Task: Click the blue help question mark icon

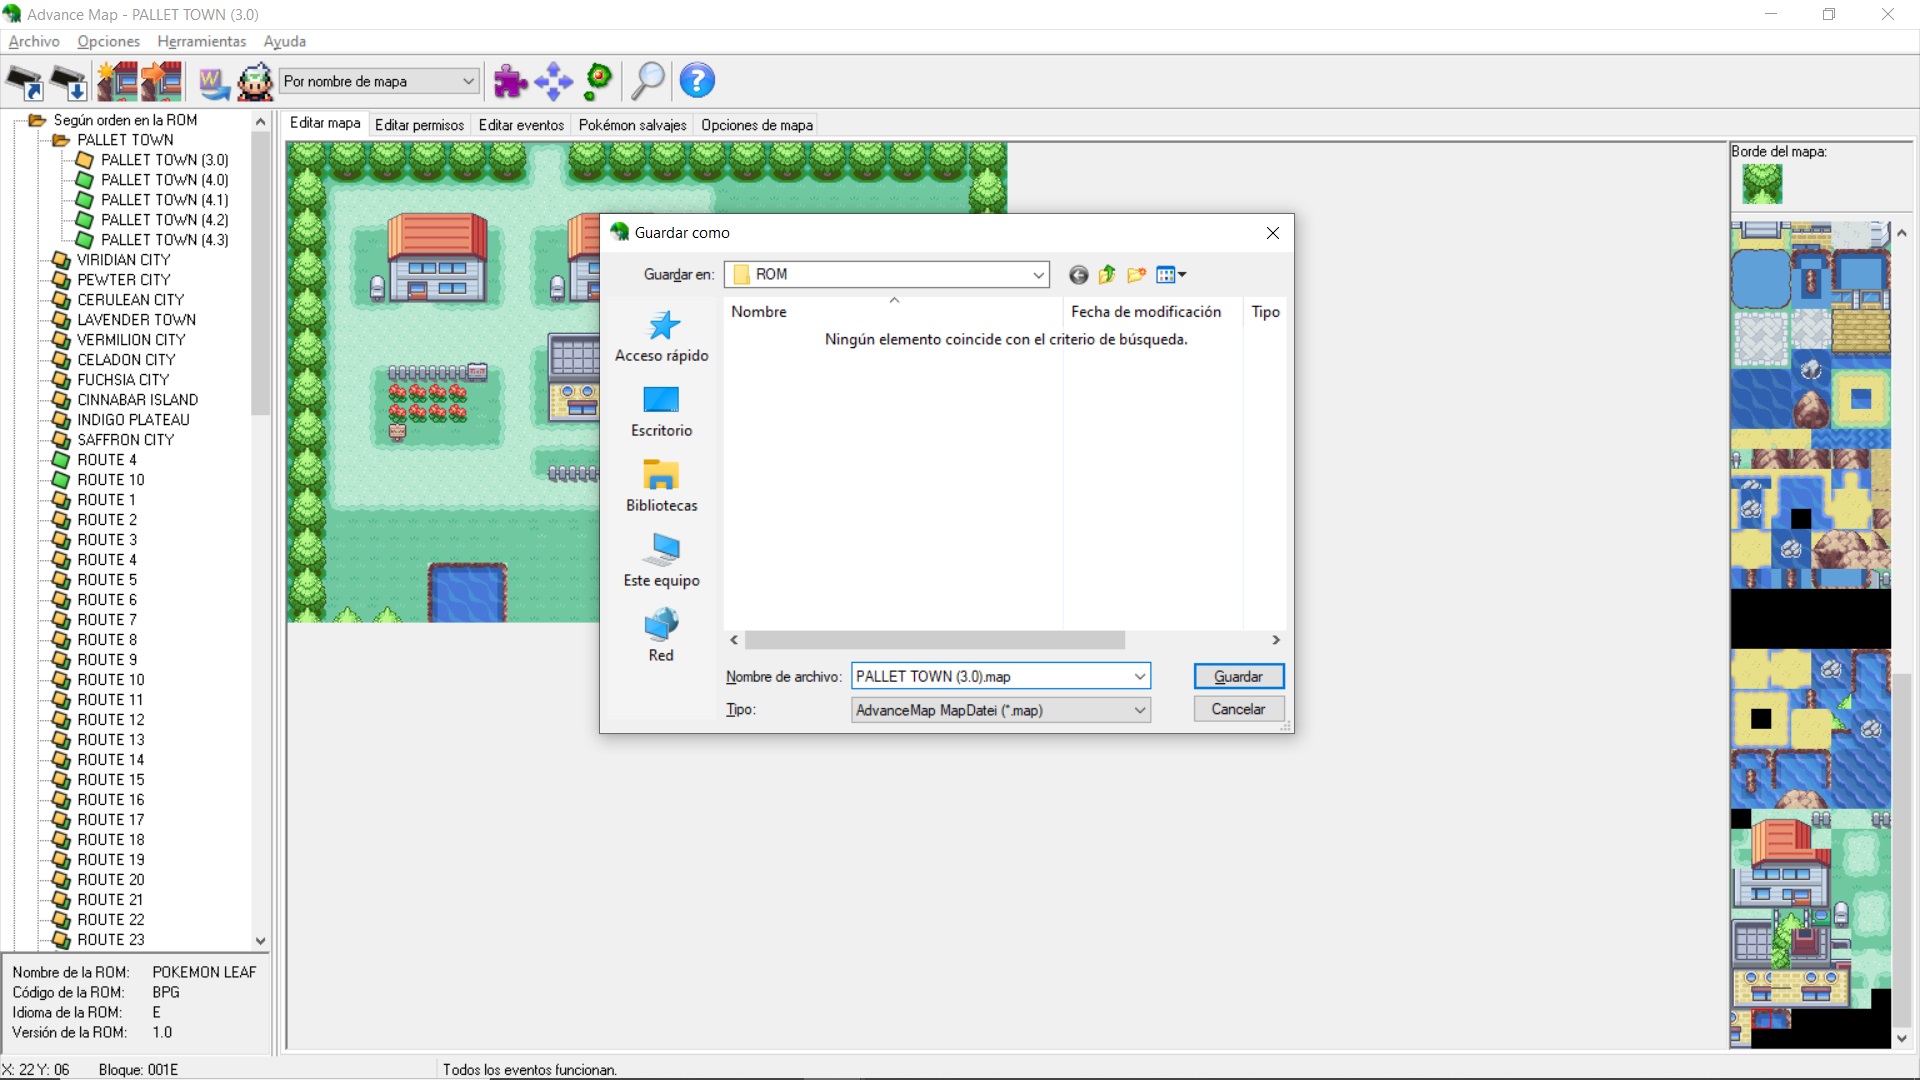Action: pos(697,81)
